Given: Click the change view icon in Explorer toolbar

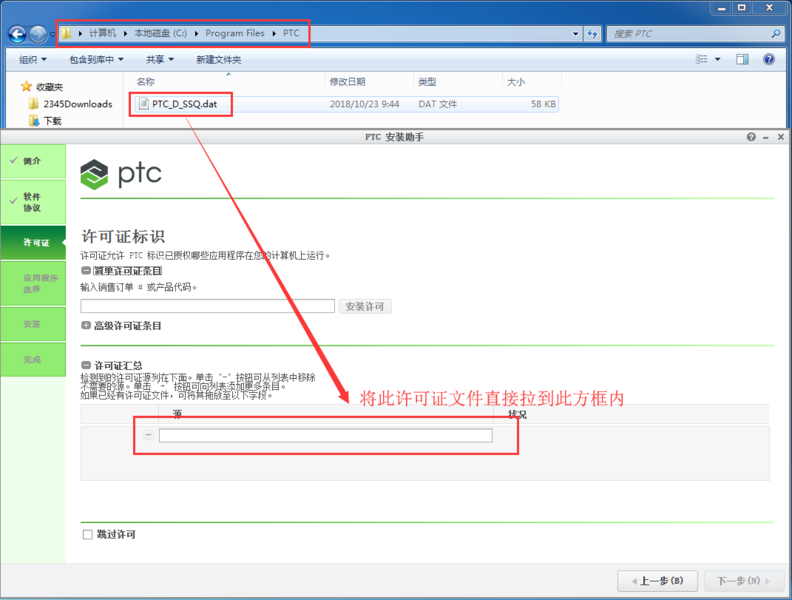Looking at the screenshot, I should tap(702, 60).
